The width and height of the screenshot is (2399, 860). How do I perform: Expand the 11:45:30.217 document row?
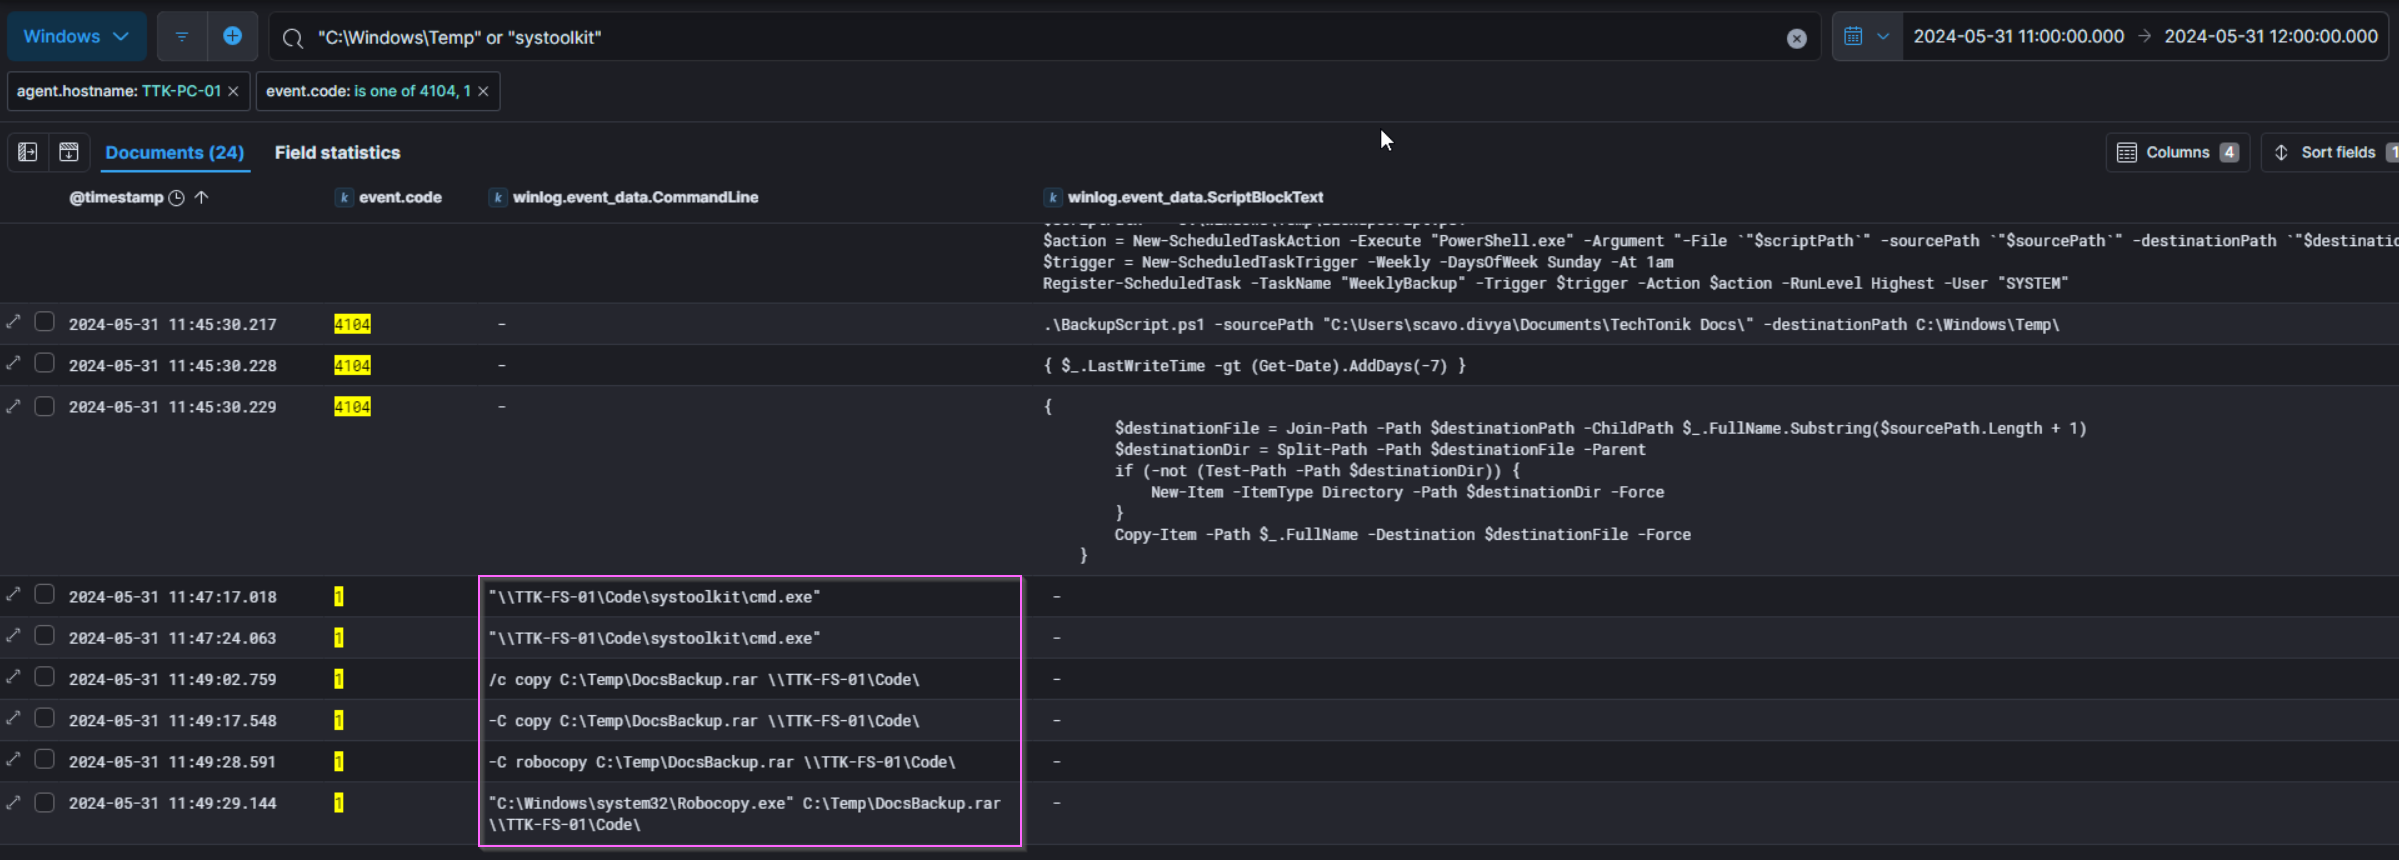click(x=14, y=323)
